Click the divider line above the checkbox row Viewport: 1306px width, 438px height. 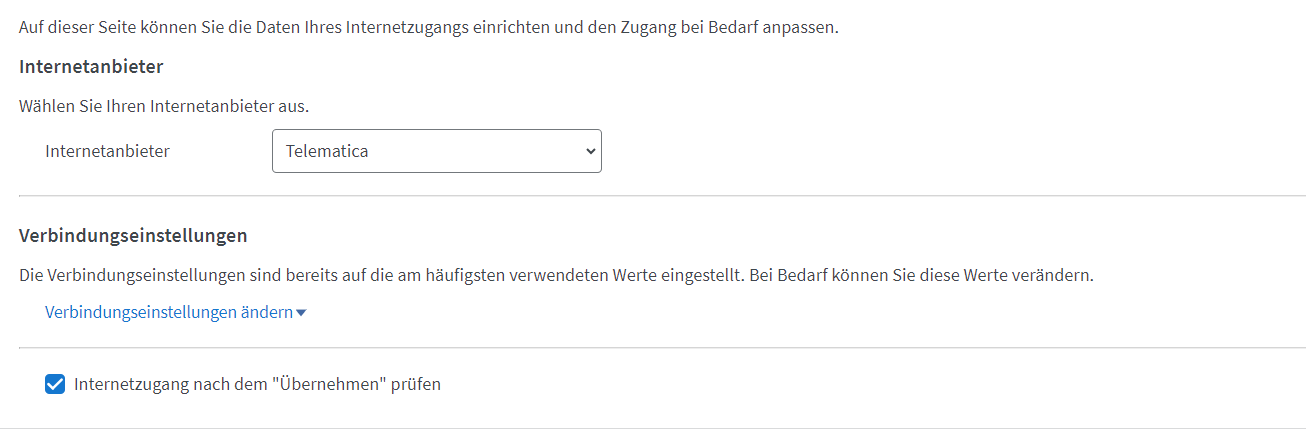(662, 348)
